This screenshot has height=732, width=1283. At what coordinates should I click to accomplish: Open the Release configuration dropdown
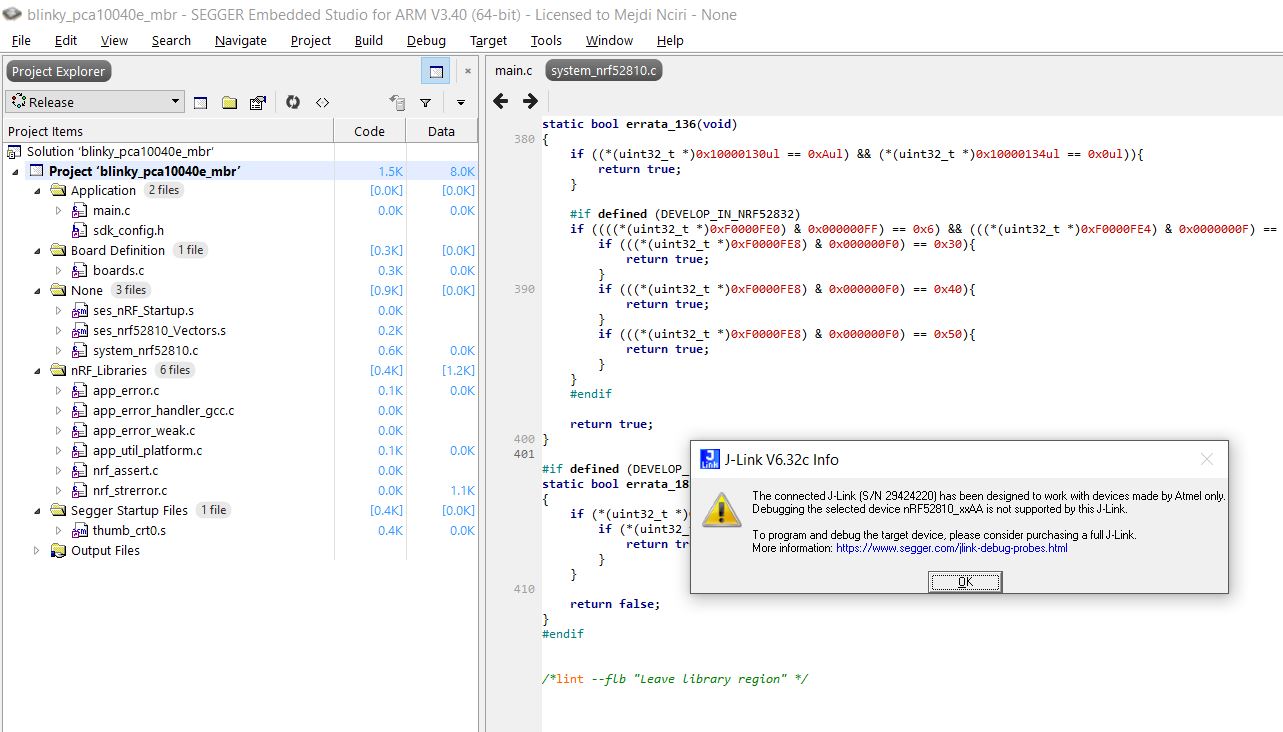pos(95,102)
